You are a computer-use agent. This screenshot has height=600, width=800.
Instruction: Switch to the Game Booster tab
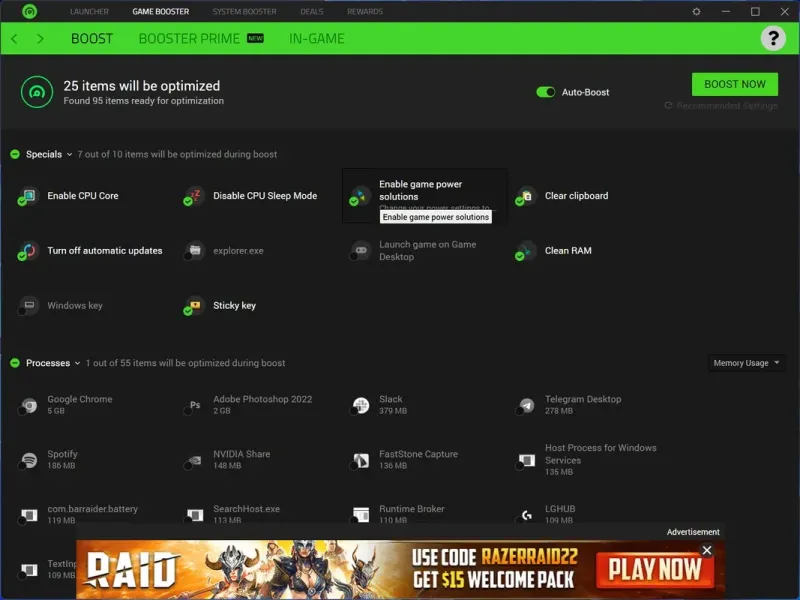(161, 11)
